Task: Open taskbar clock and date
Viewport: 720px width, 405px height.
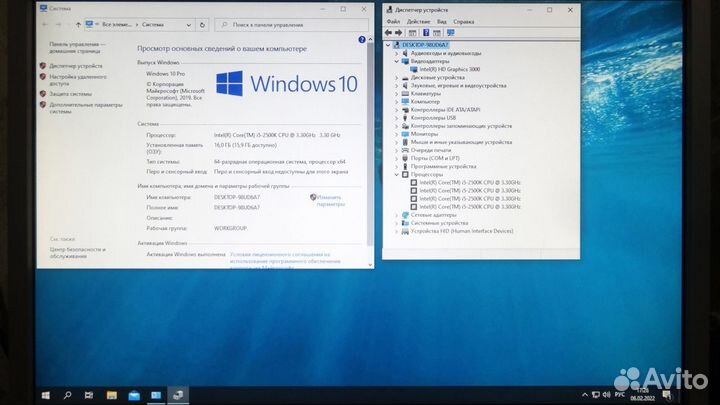Action: (x=642, y=394)
